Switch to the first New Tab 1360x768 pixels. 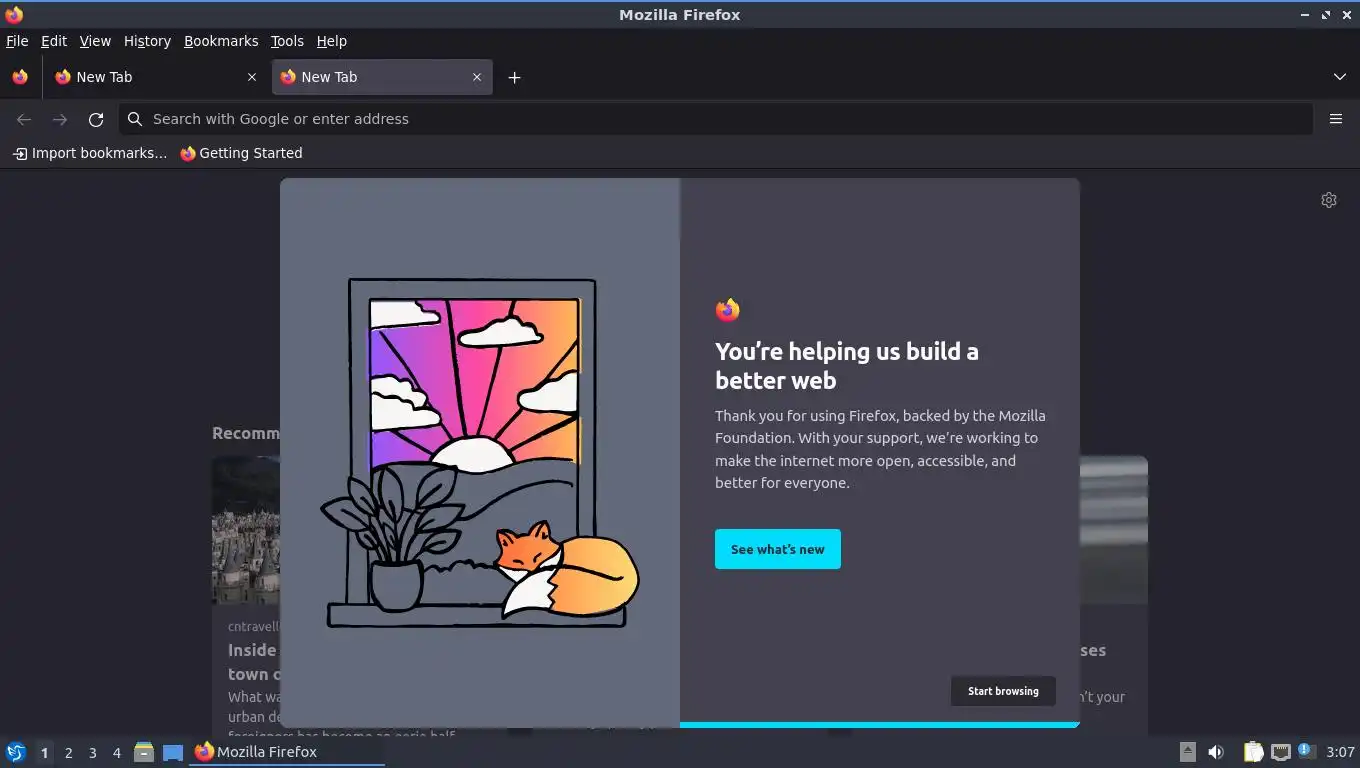155,77
